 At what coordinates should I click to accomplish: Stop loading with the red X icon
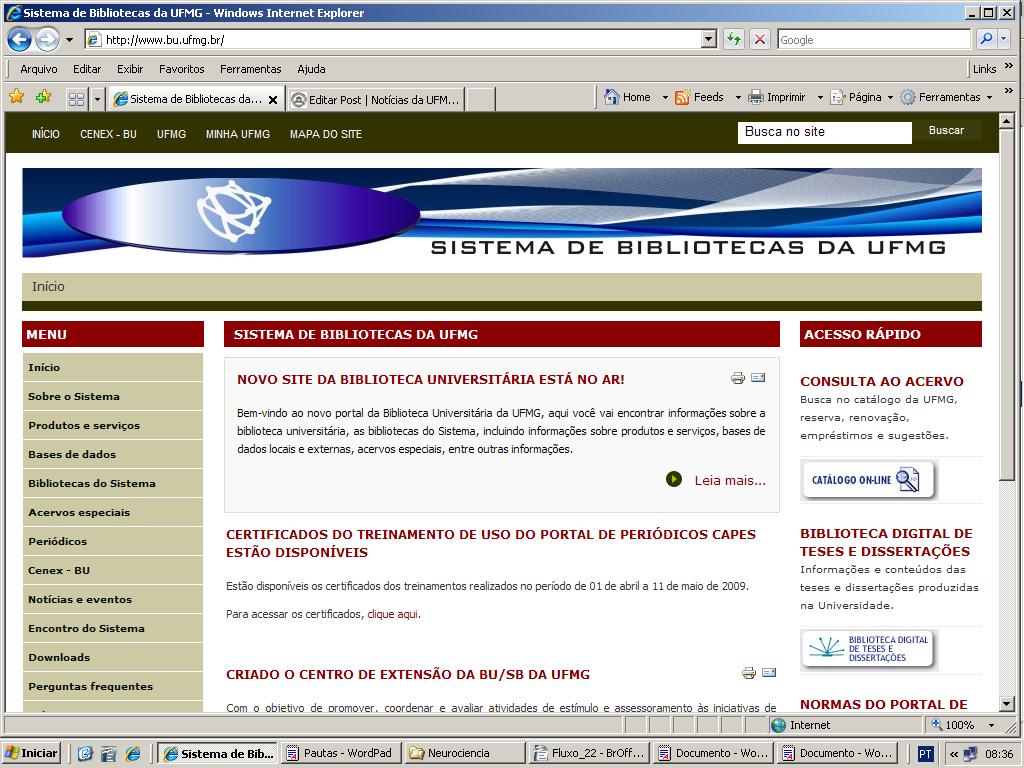click(760, 40)
